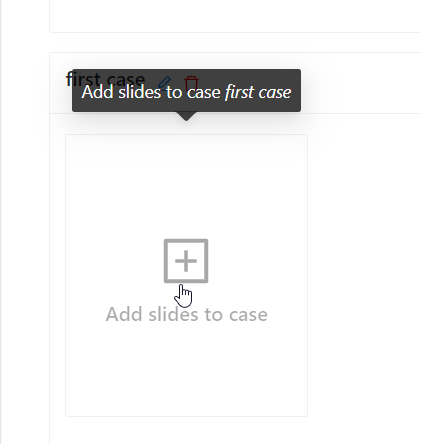Click the dark tooltip 'Add slides to case'
This screenshot has height=444, width=421.
click(x=186, y=91)
